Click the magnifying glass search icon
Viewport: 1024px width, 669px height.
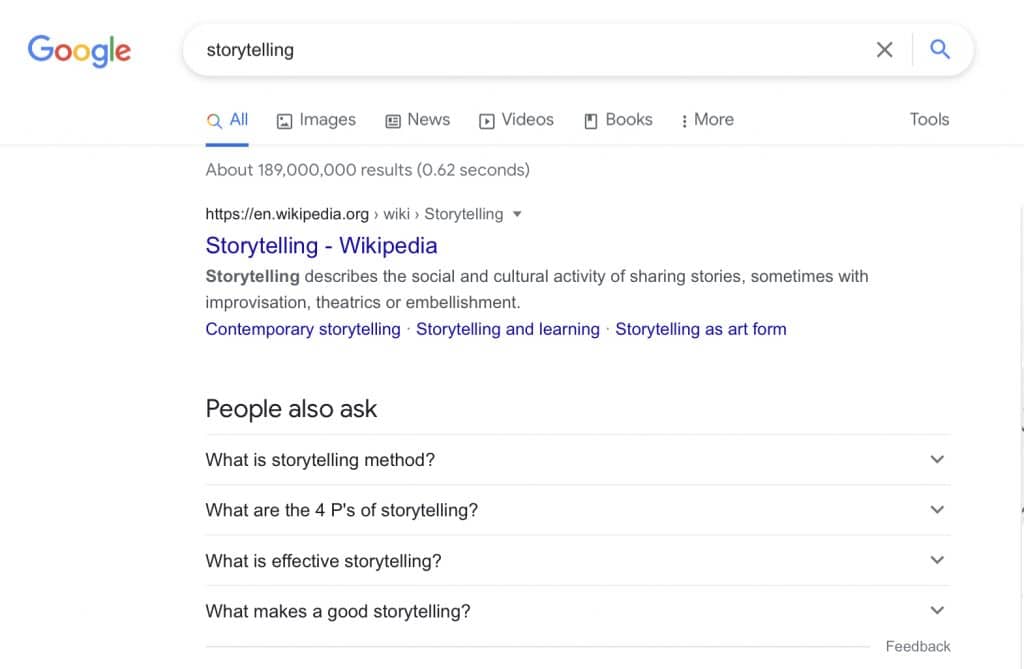pos(940,49)
